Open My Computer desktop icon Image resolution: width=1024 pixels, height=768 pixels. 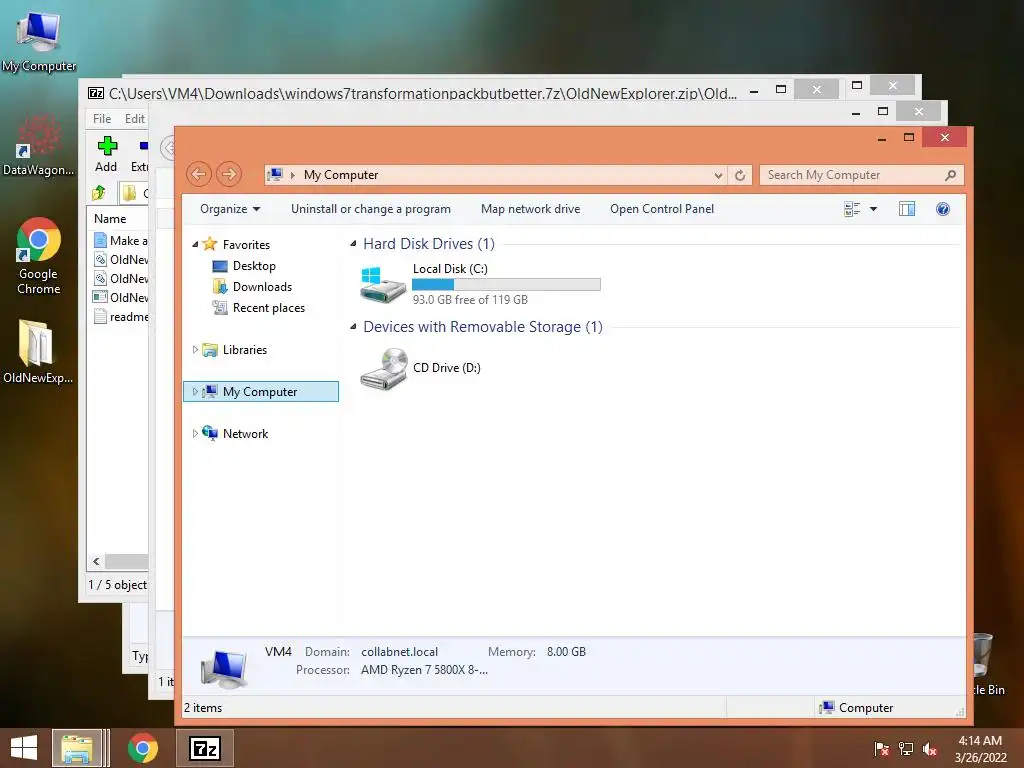click(39, 40)
